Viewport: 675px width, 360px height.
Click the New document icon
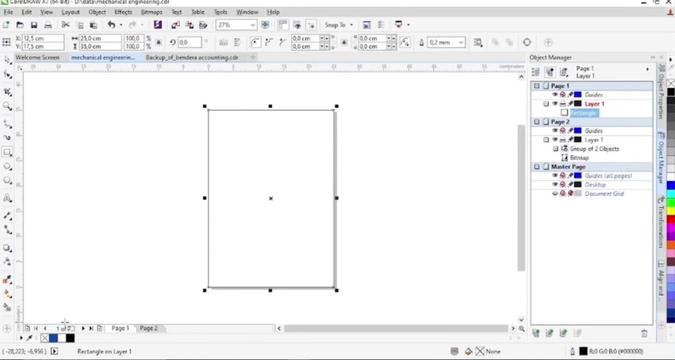click(x=6, y=25)
